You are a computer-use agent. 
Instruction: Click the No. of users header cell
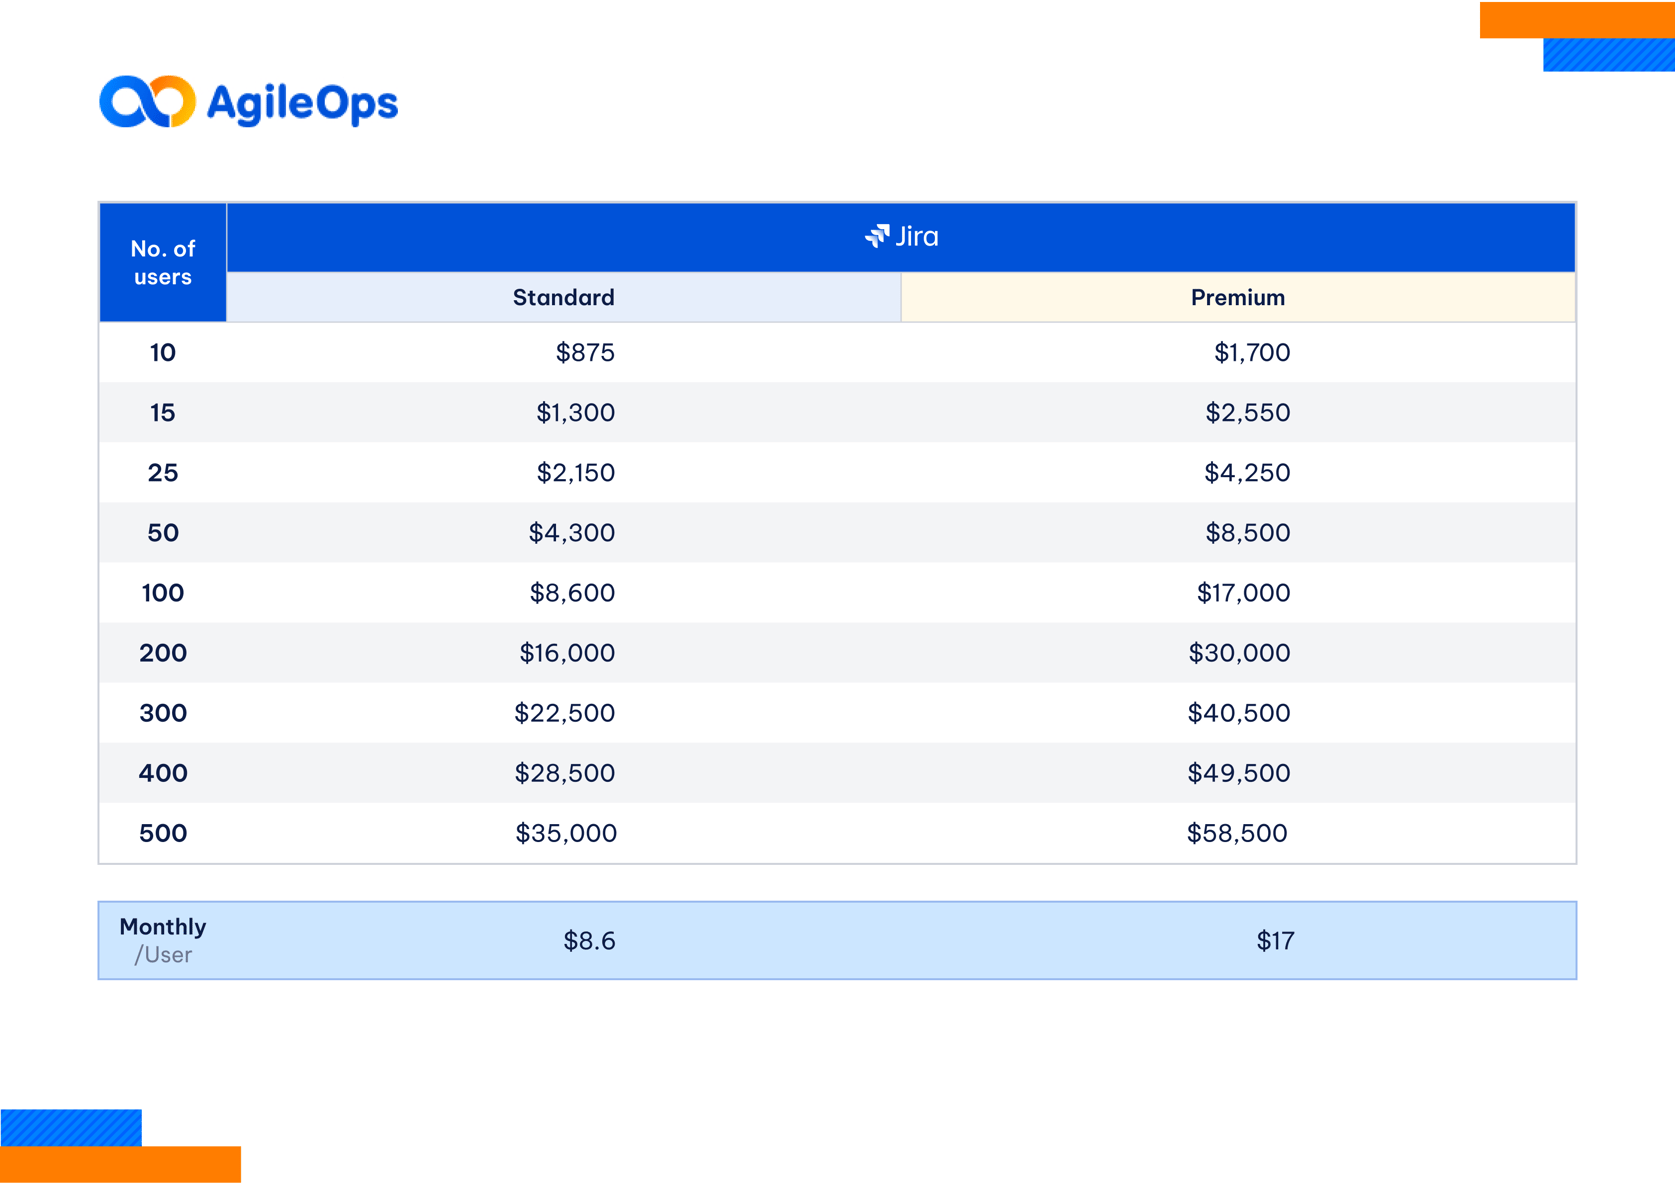pos(162,262)
